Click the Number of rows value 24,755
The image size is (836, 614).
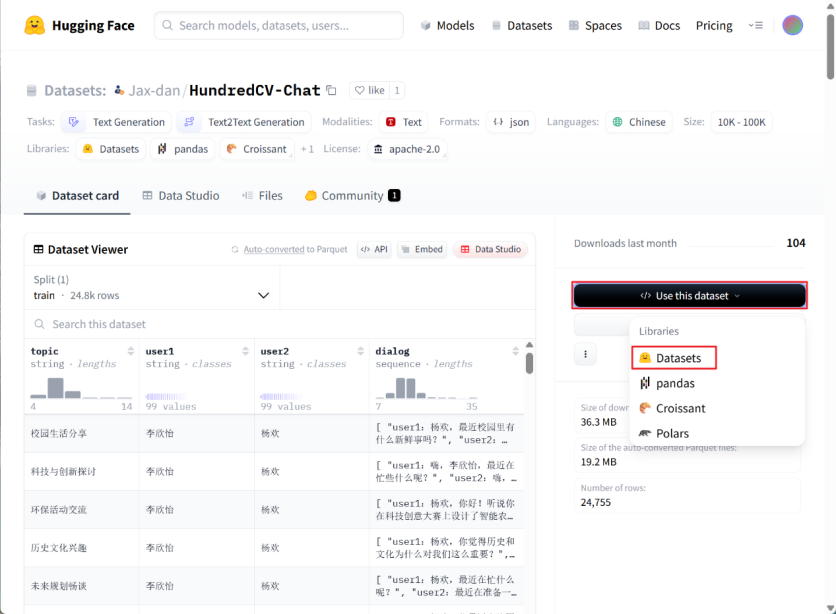tap(596, 503)
